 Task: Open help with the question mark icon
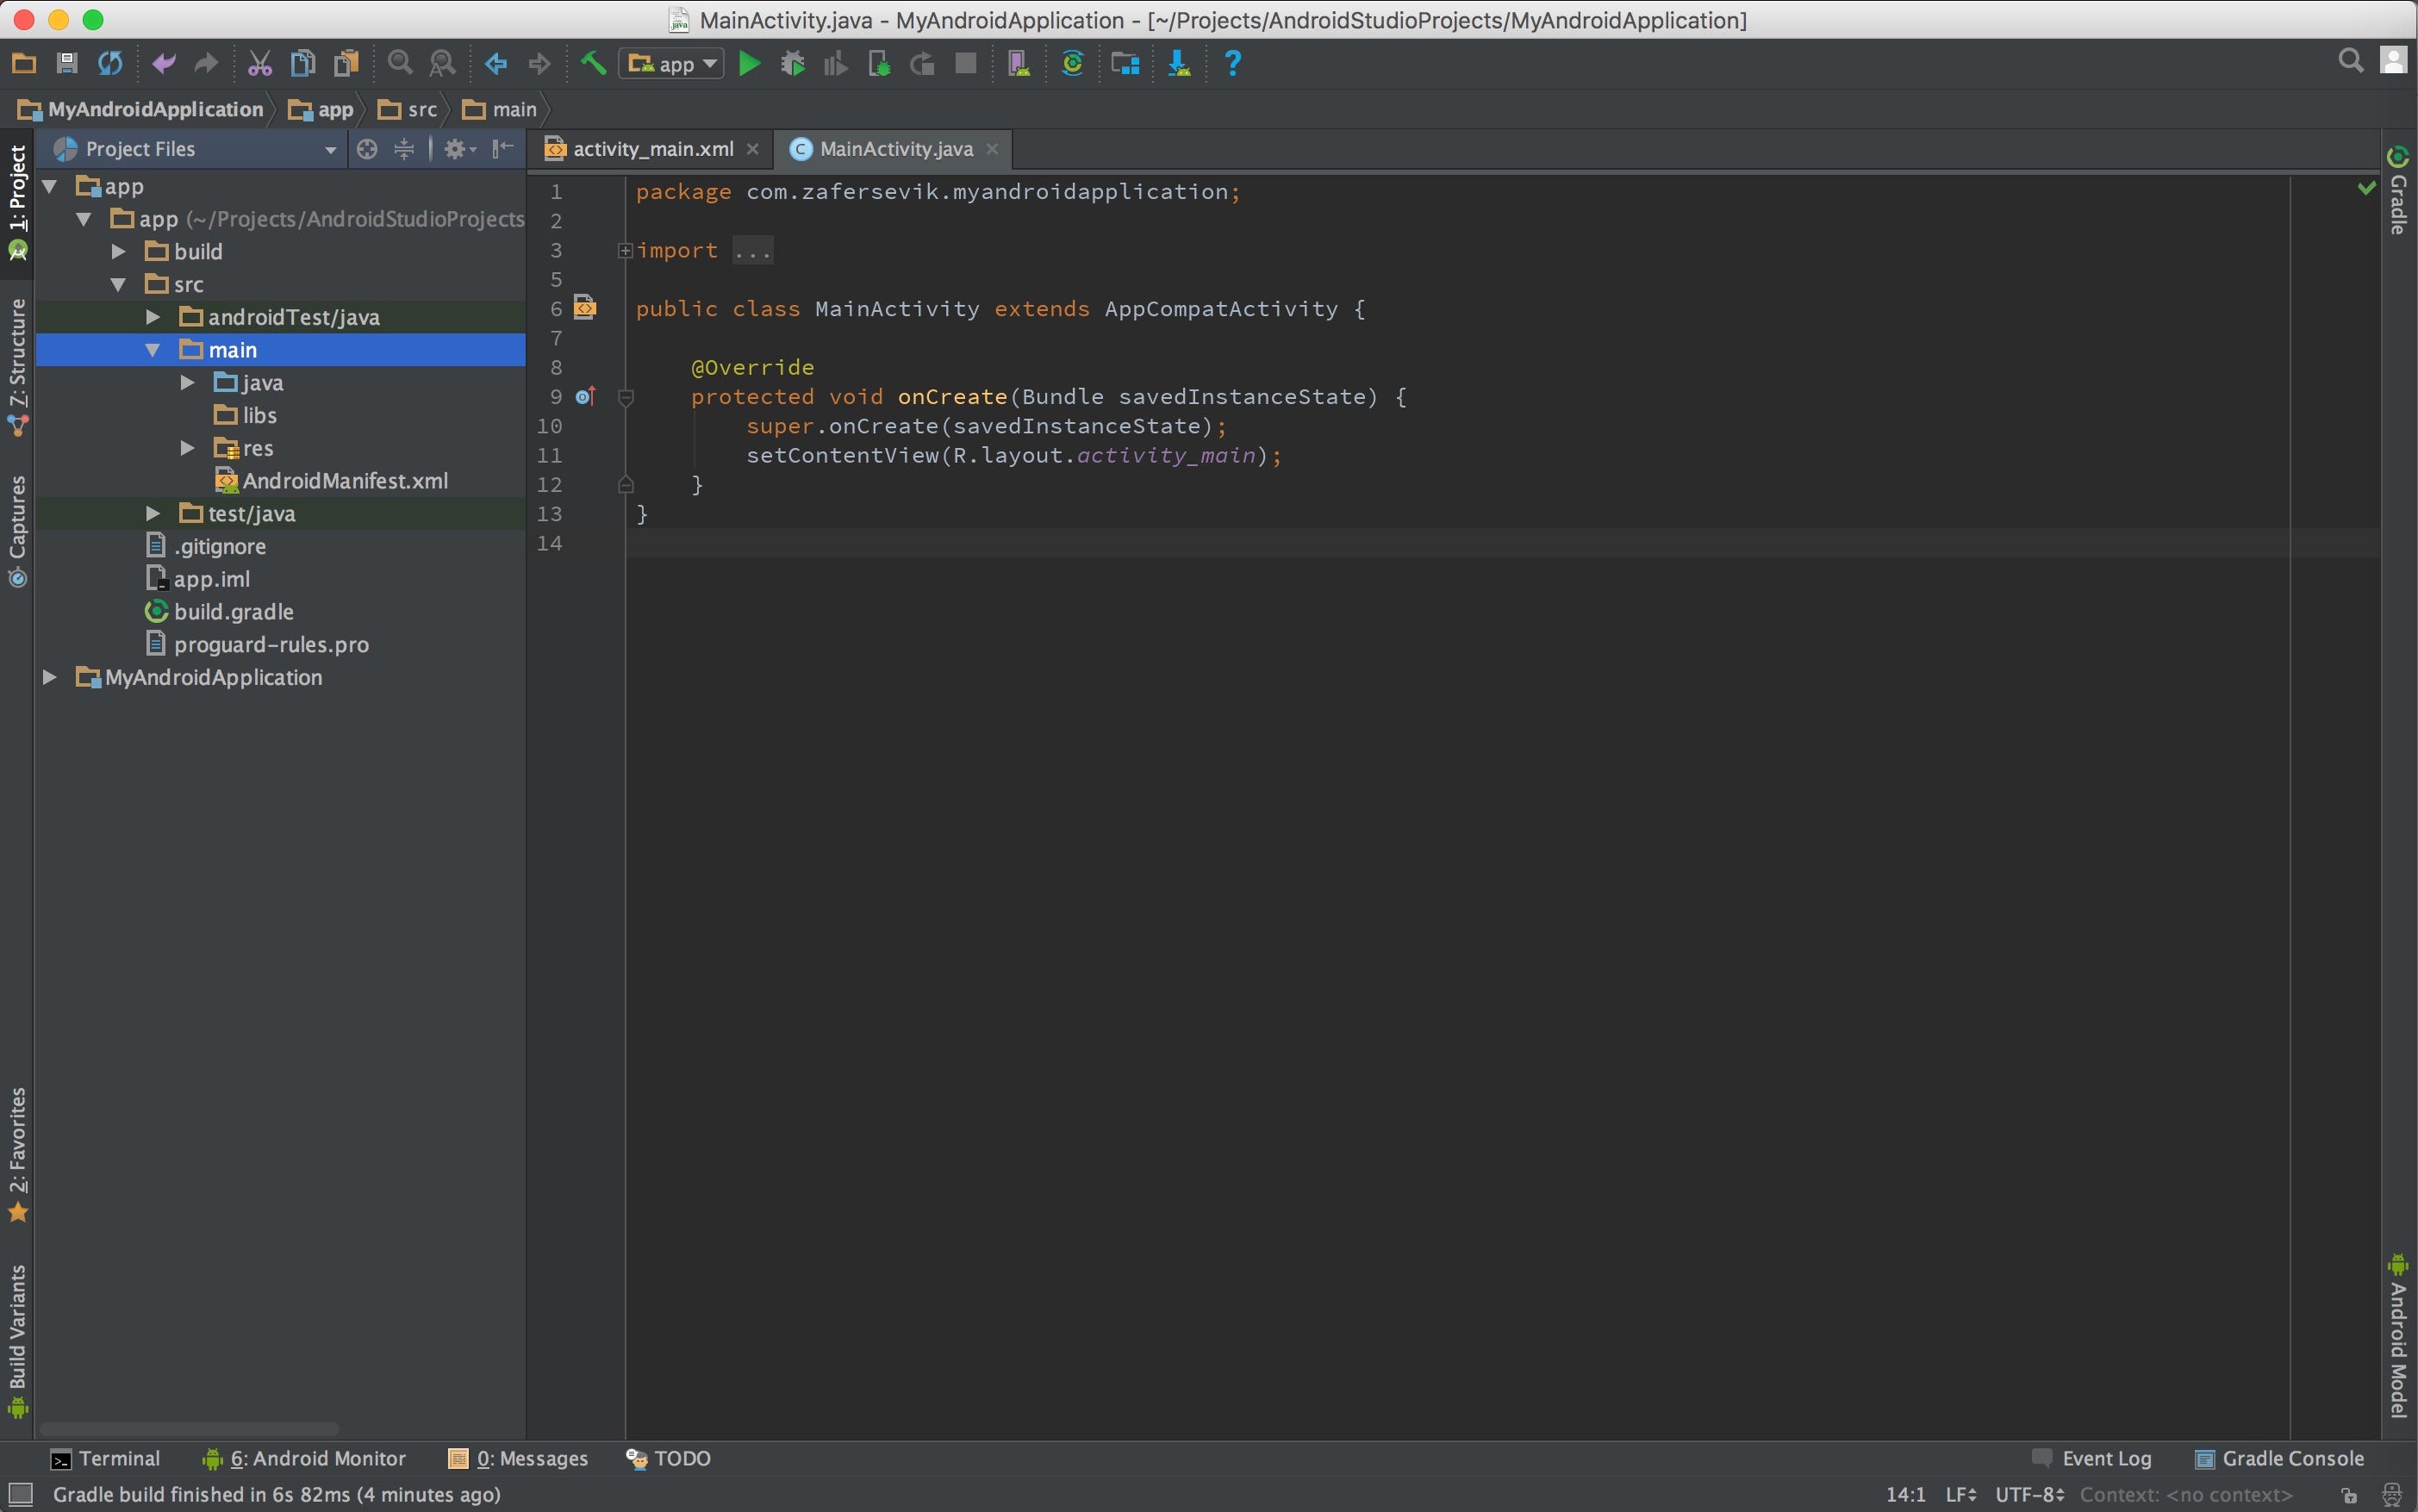1232,63
